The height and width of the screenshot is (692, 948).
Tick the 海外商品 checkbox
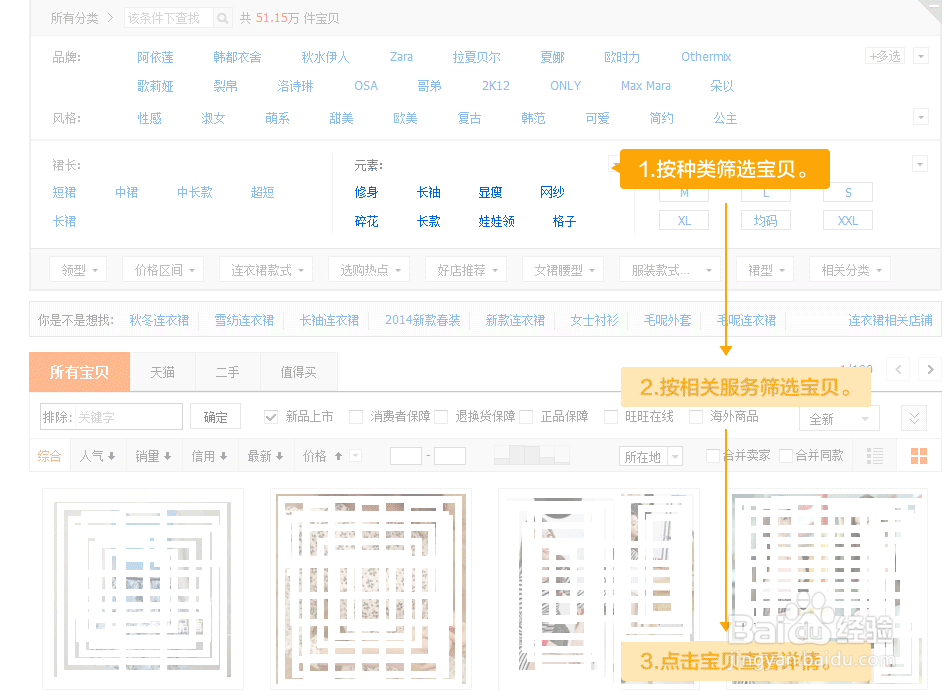point(696,417)
